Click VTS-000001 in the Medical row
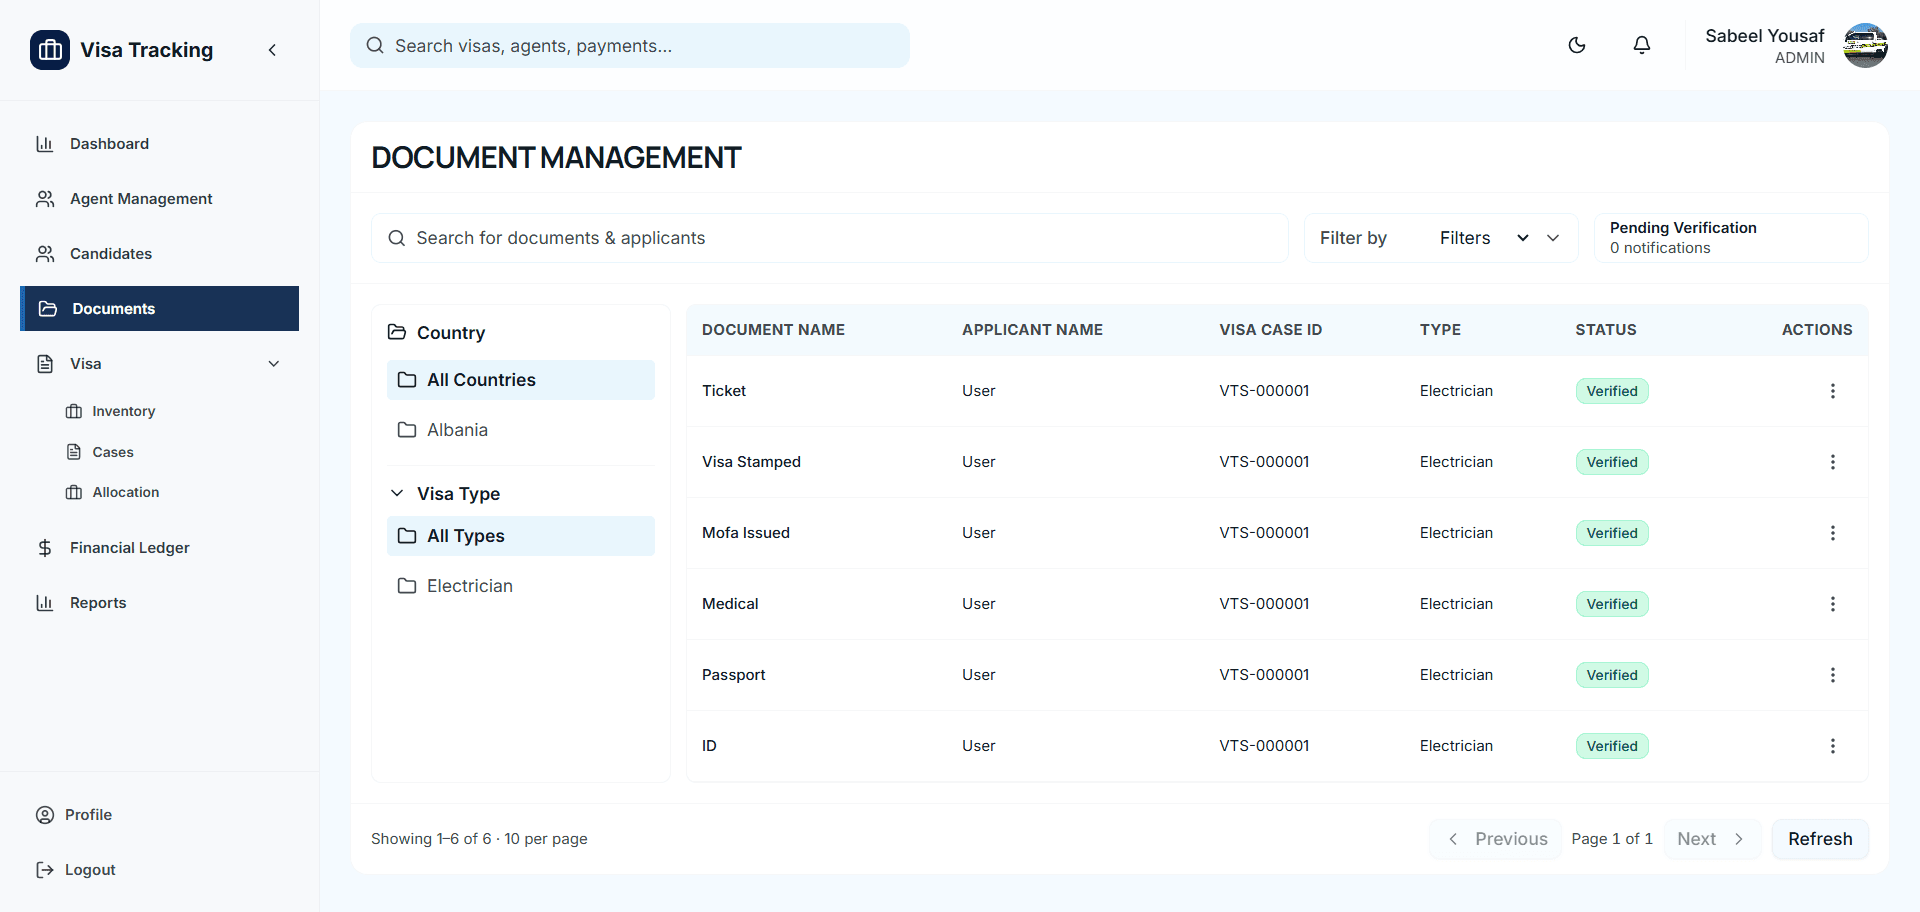This screenshot has height=912, width=1920. 1264,604
